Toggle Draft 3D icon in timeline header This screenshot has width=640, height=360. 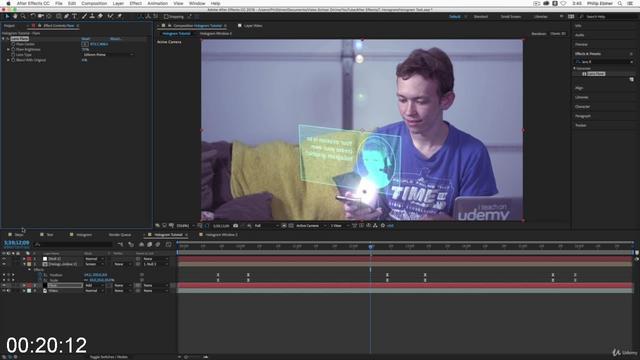(131, 244)
